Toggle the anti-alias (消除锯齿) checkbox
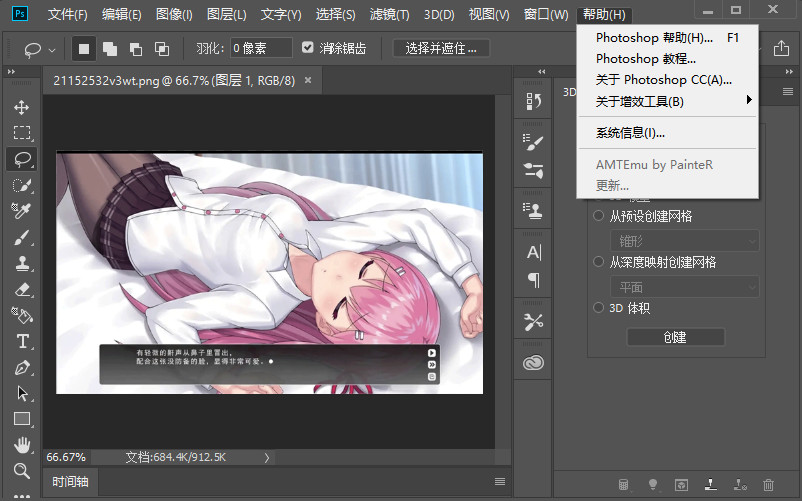The image size is (802, 501). (x=307, y=48)
